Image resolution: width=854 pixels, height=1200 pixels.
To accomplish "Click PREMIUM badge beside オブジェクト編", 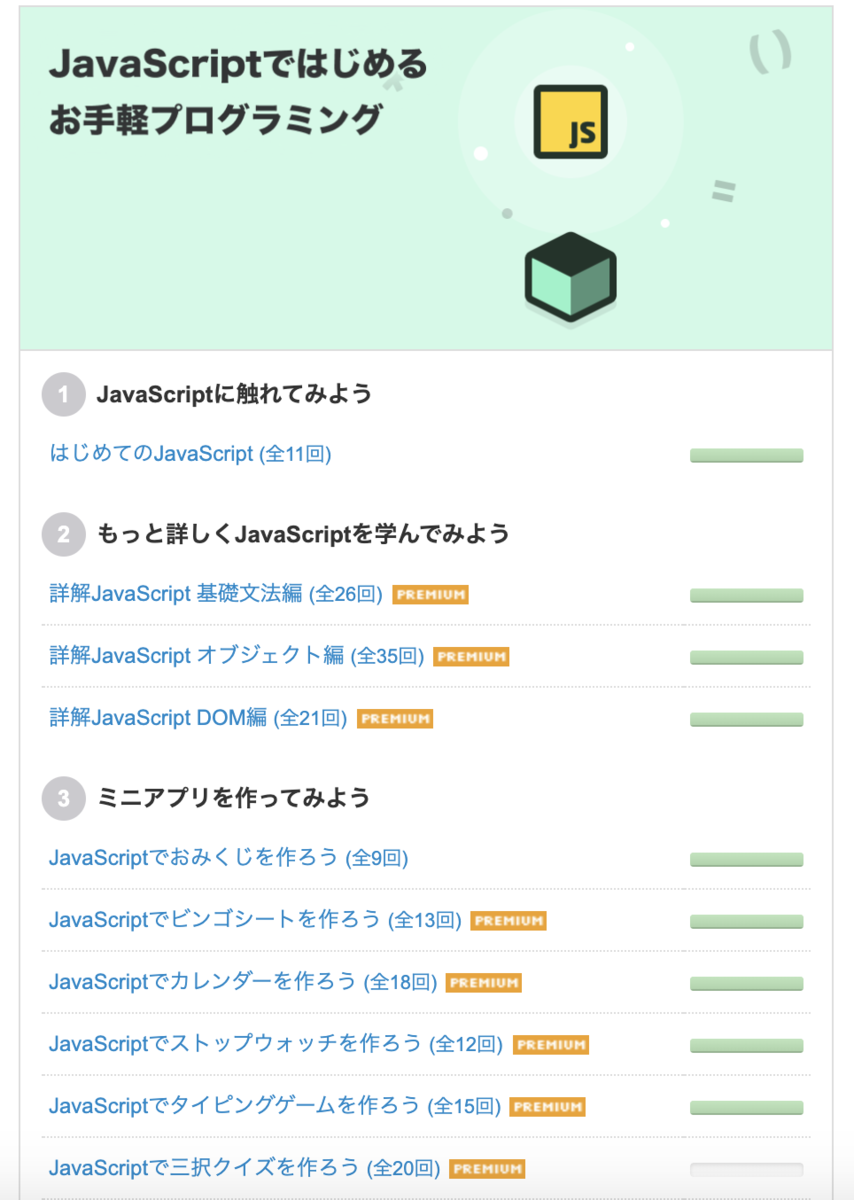I will click(471, 657).
